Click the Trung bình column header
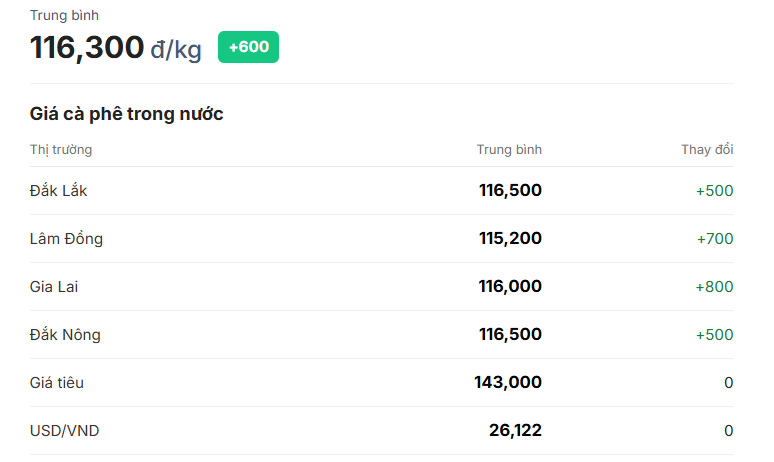 509,150
